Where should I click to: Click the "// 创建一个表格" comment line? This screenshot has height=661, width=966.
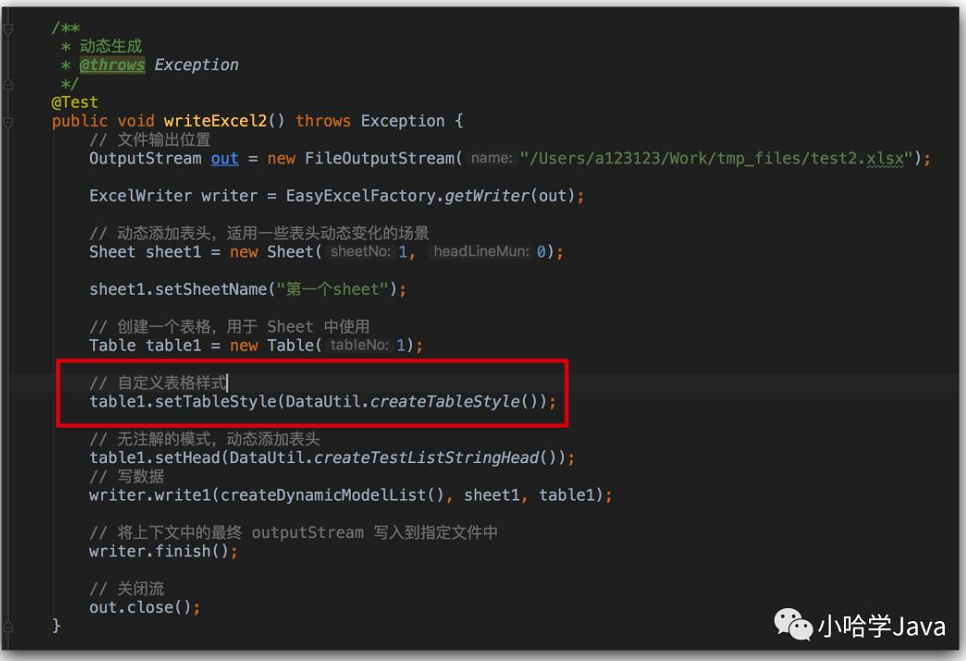pyautogui.click(x=230, y=326)
